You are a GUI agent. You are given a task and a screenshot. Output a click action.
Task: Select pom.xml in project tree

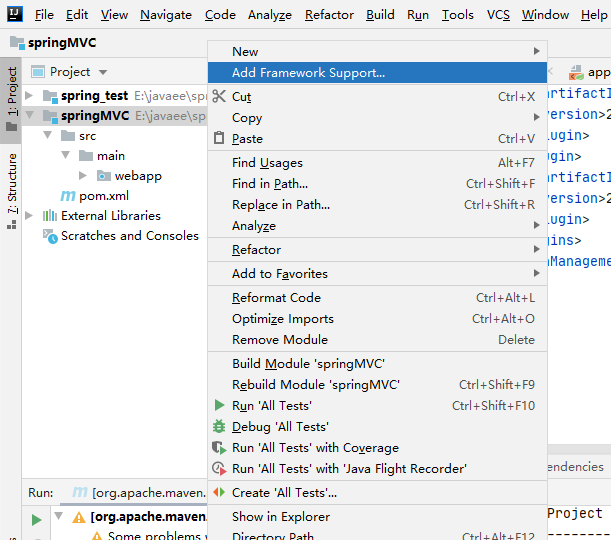point(104,196)
